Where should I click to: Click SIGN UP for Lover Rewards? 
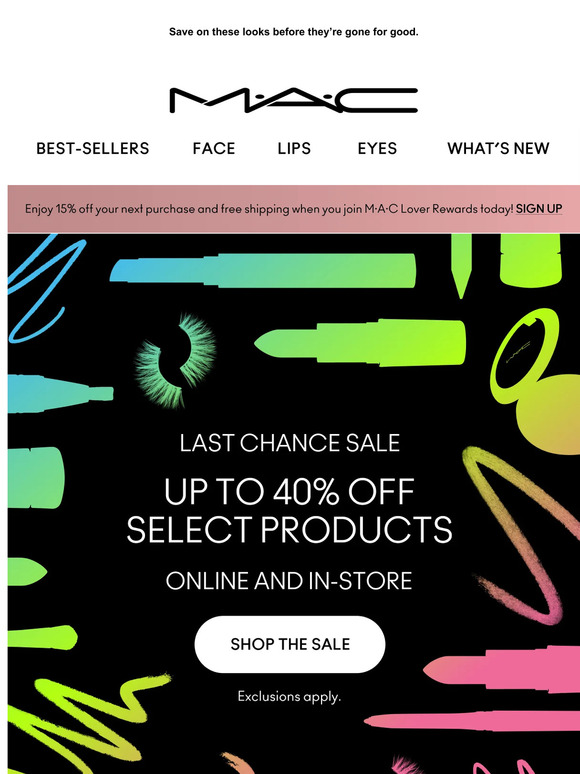click(539, 209)
